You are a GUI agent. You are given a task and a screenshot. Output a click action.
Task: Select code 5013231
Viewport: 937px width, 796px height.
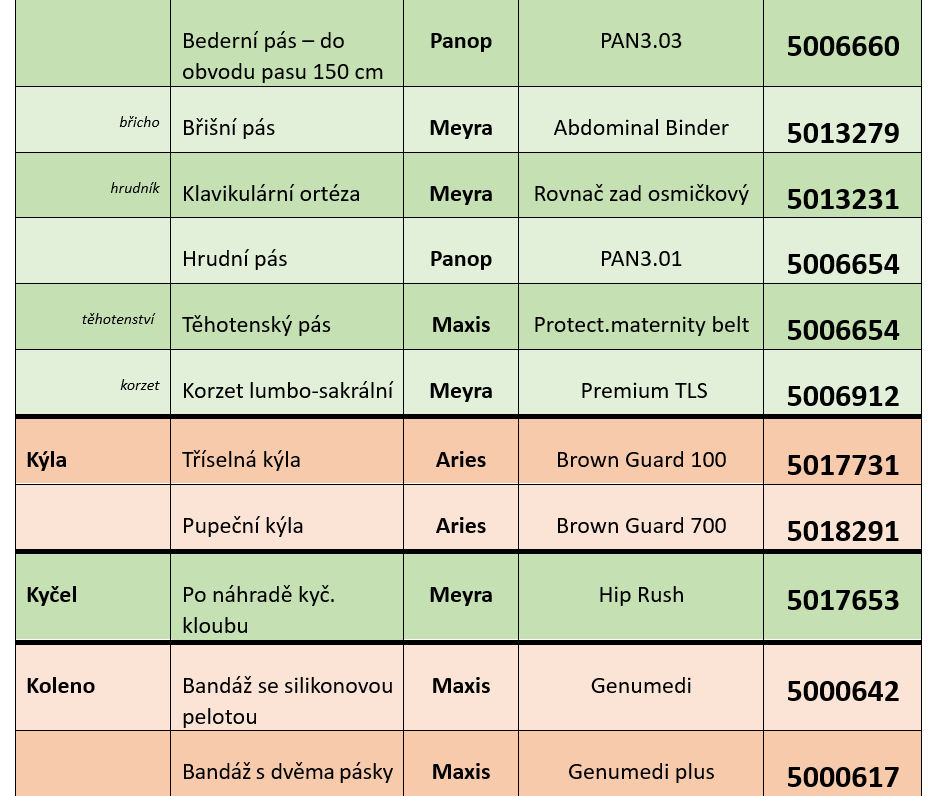pos(842,185)
